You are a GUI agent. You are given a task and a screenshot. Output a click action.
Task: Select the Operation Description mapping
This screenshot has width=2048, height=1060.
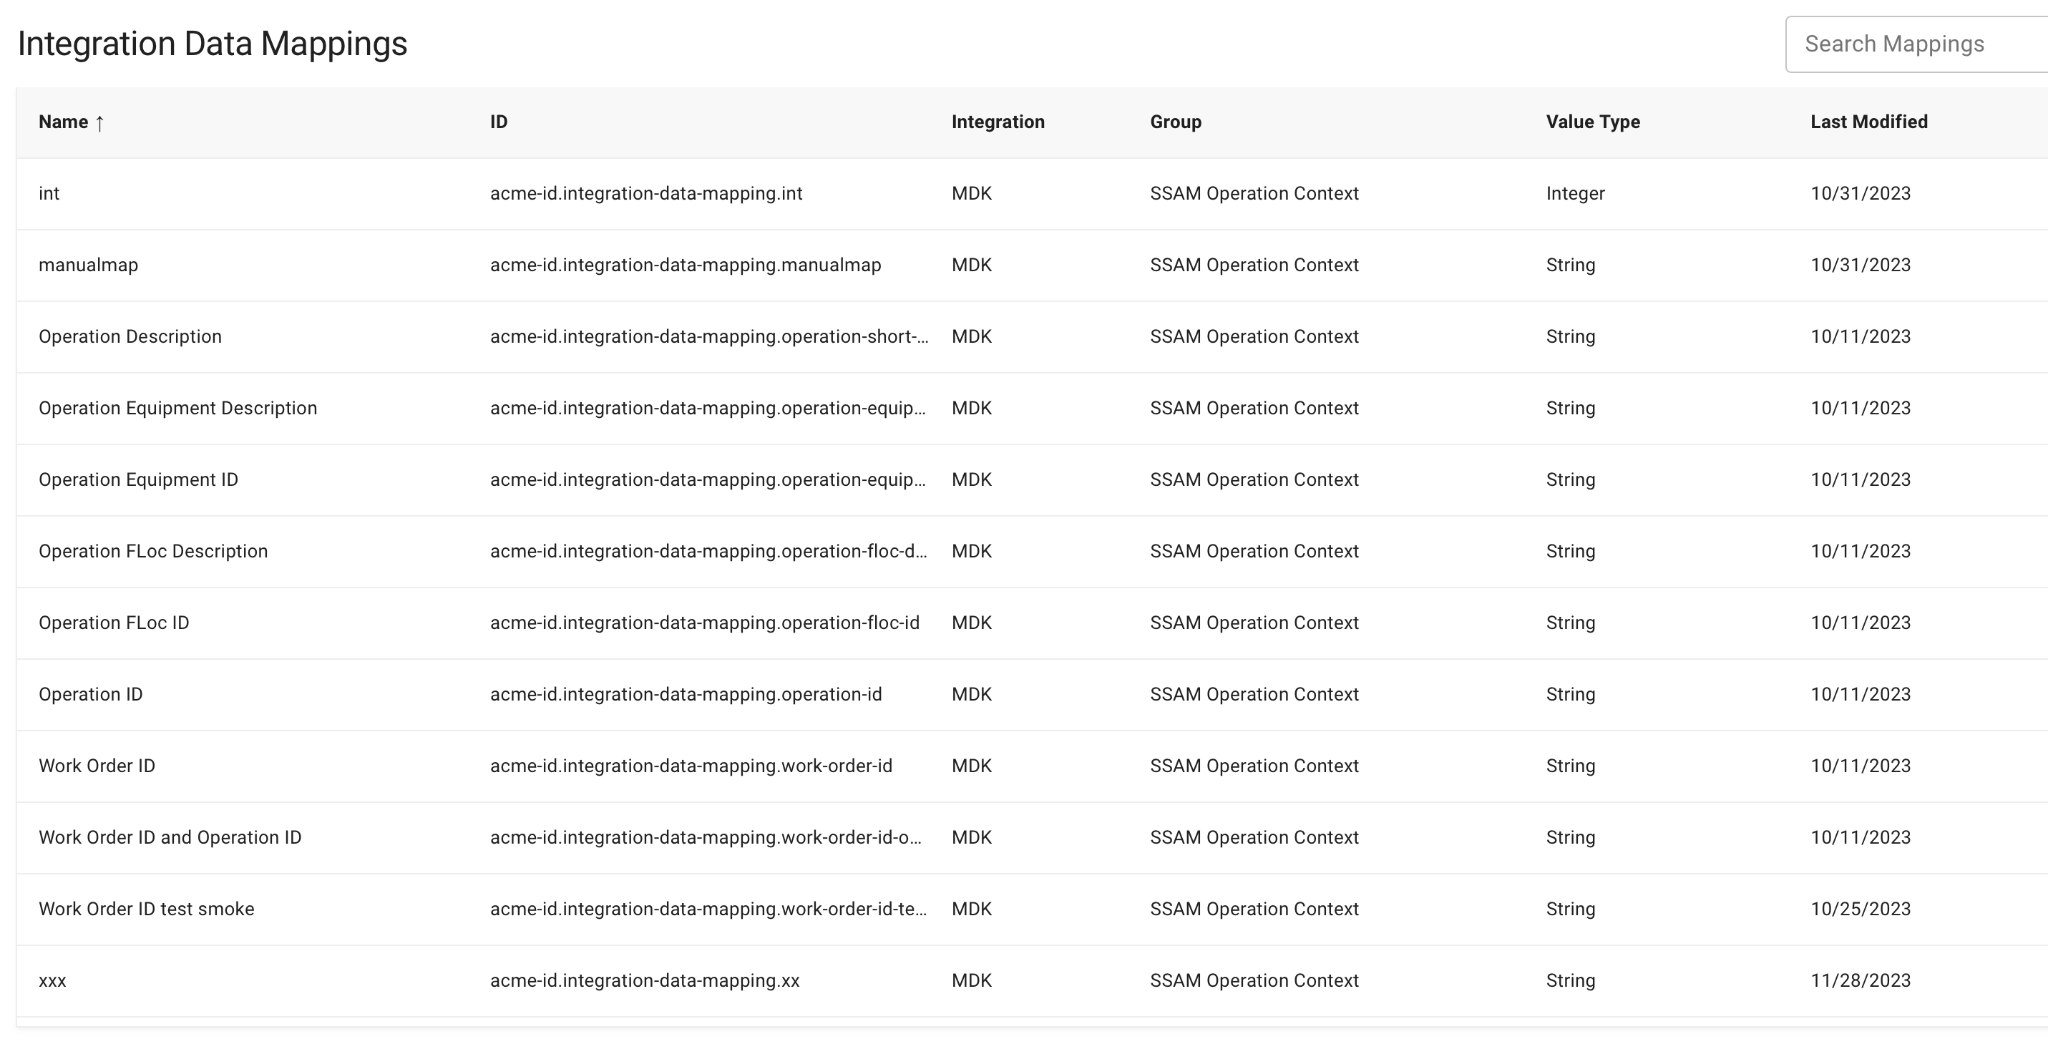[x=1032, y=337]
